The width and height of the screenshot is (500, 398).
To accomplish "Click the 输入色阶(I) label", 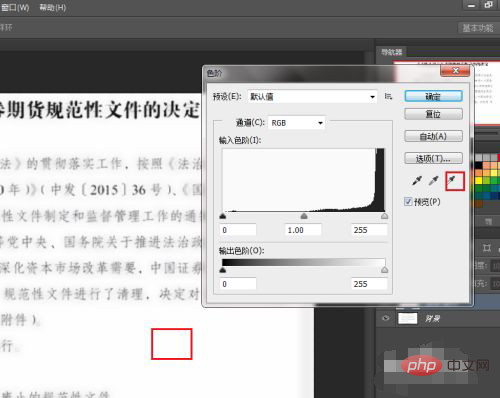I will pos(240,140).
